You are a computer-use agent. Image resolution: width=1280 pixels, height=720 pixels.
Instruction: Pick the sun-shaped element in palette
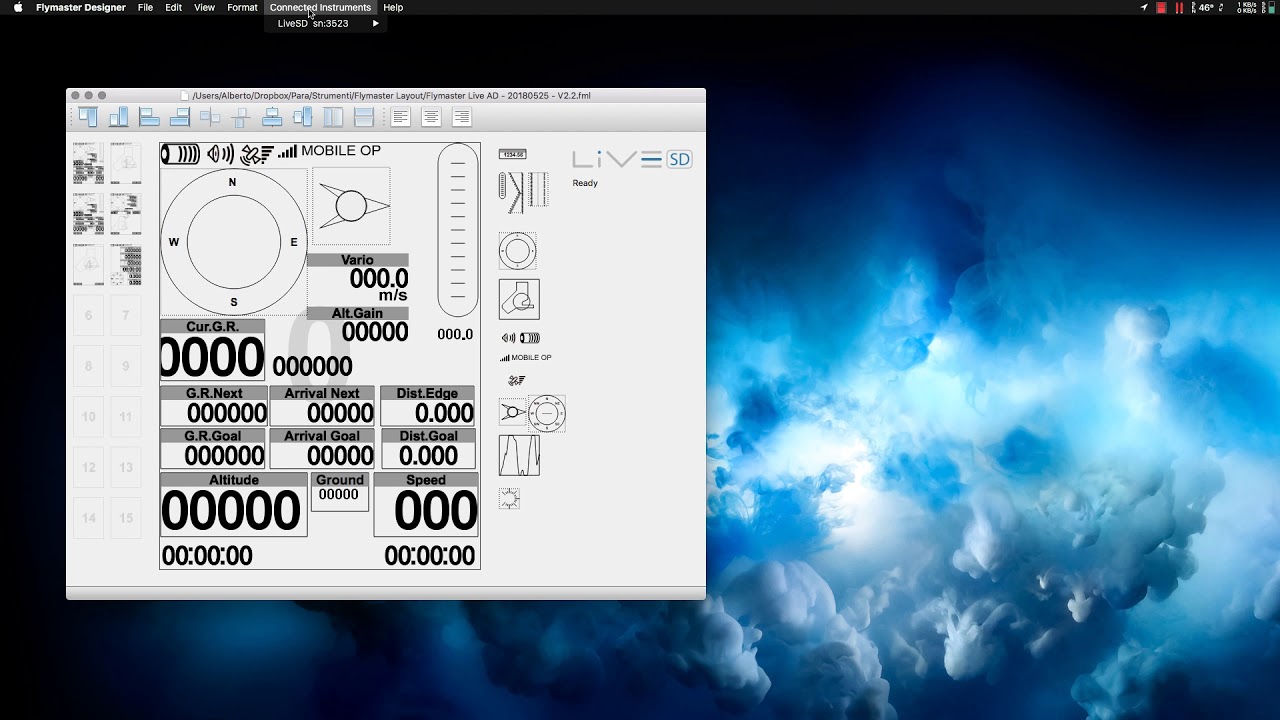pos(509,498)
